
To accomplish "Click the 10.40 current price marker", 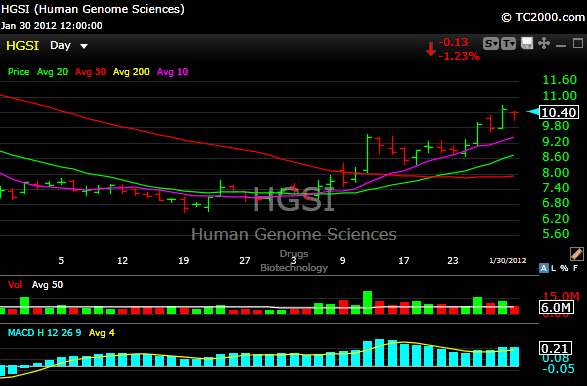I will pyautogui.click(x=559, y=112).
